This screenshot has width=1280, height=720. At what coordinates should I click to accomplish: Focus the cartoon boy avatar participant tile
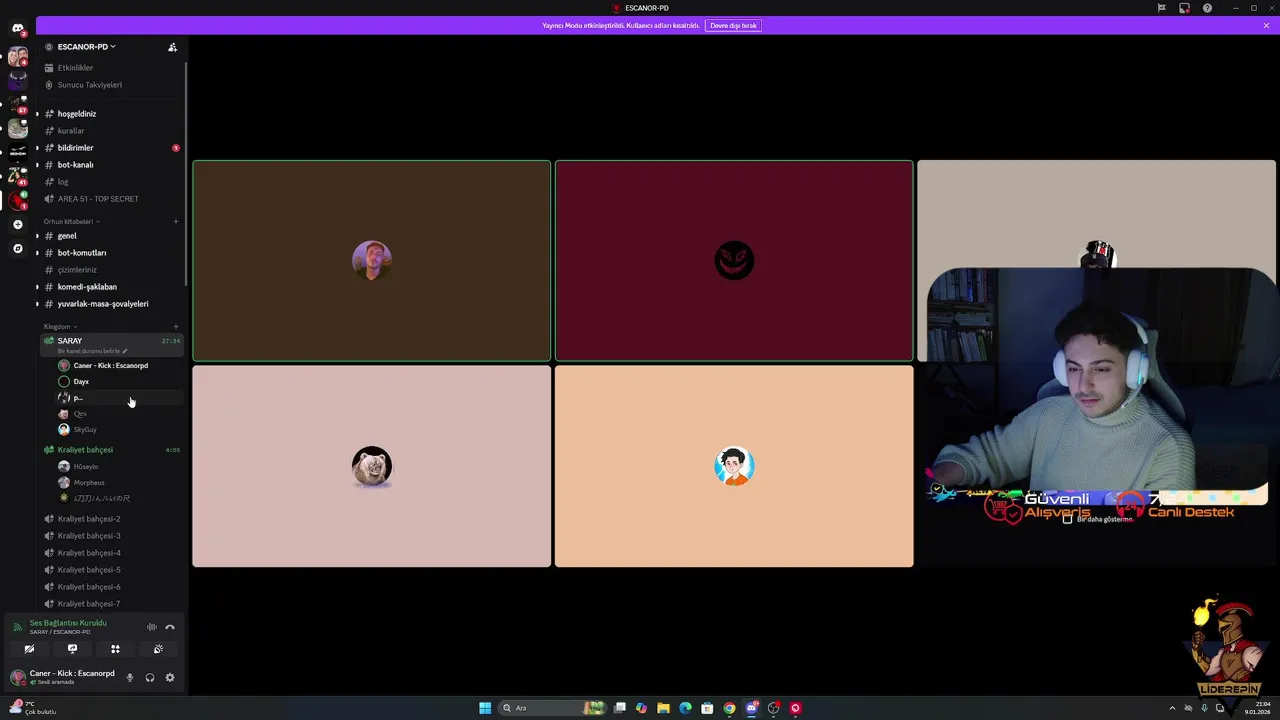(x=734, y=466)
